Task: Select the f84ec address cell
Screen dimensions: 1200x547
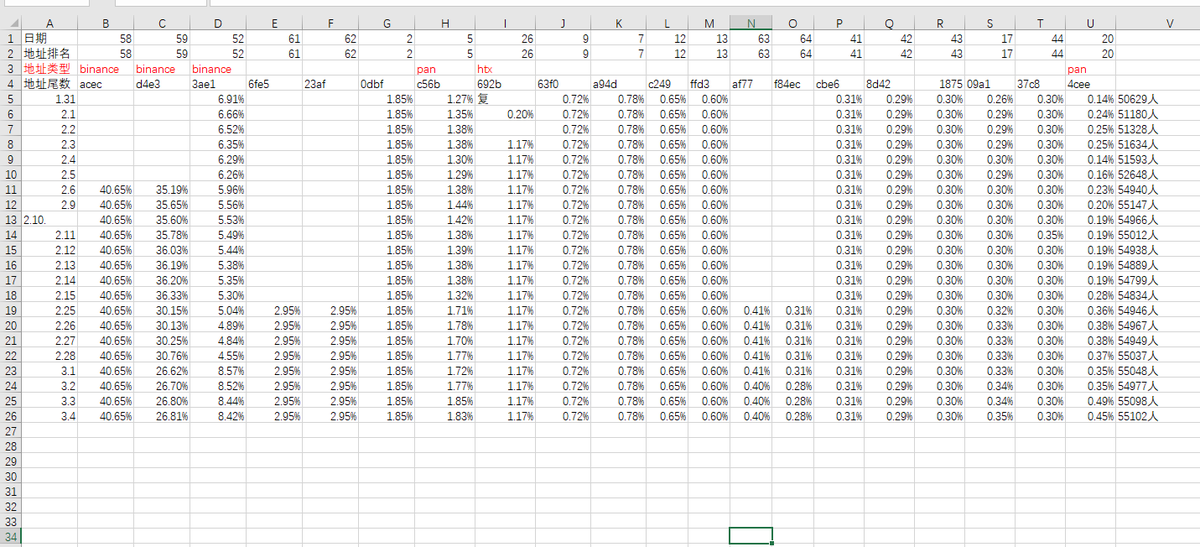Action: (x=793, y=84)
